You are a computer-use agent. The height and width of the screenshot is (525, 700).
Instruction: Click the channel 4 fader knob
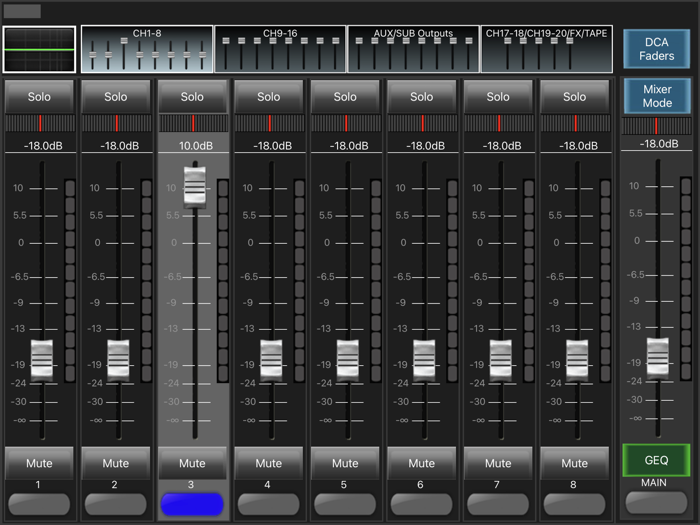271,360
